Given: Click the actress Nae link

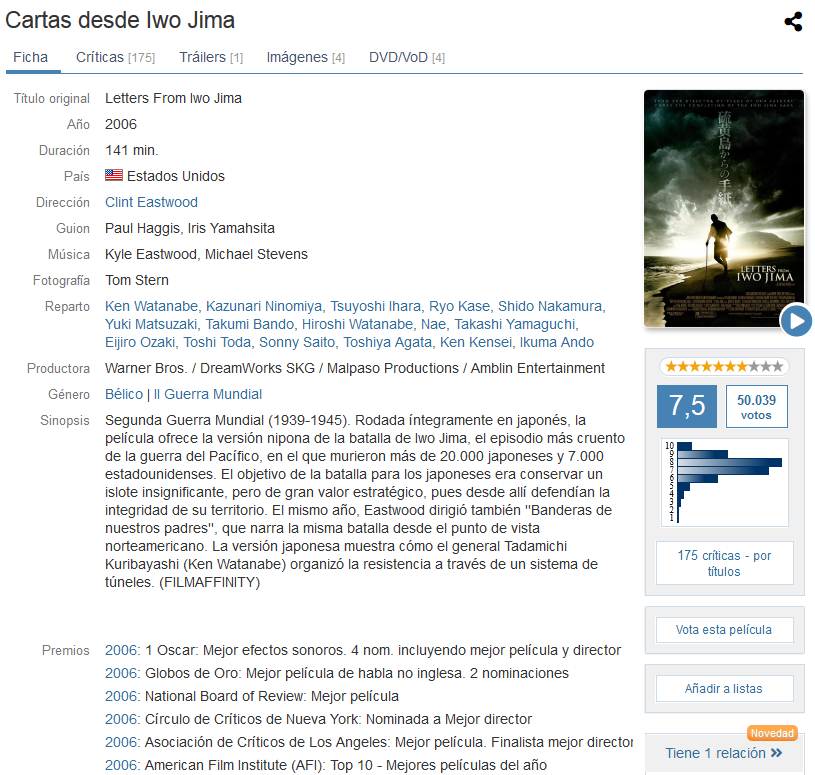Looking at the screenshot, I should point(433,324).
